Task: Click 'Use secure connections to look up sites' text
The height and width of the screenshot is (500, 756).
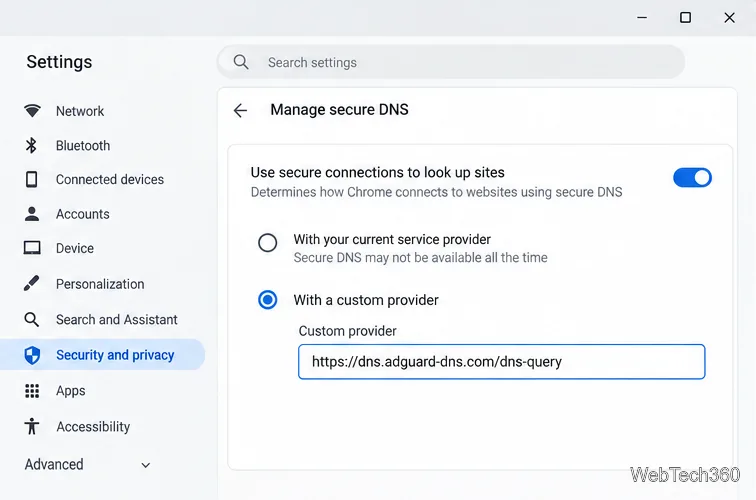Action: [378, 172]
